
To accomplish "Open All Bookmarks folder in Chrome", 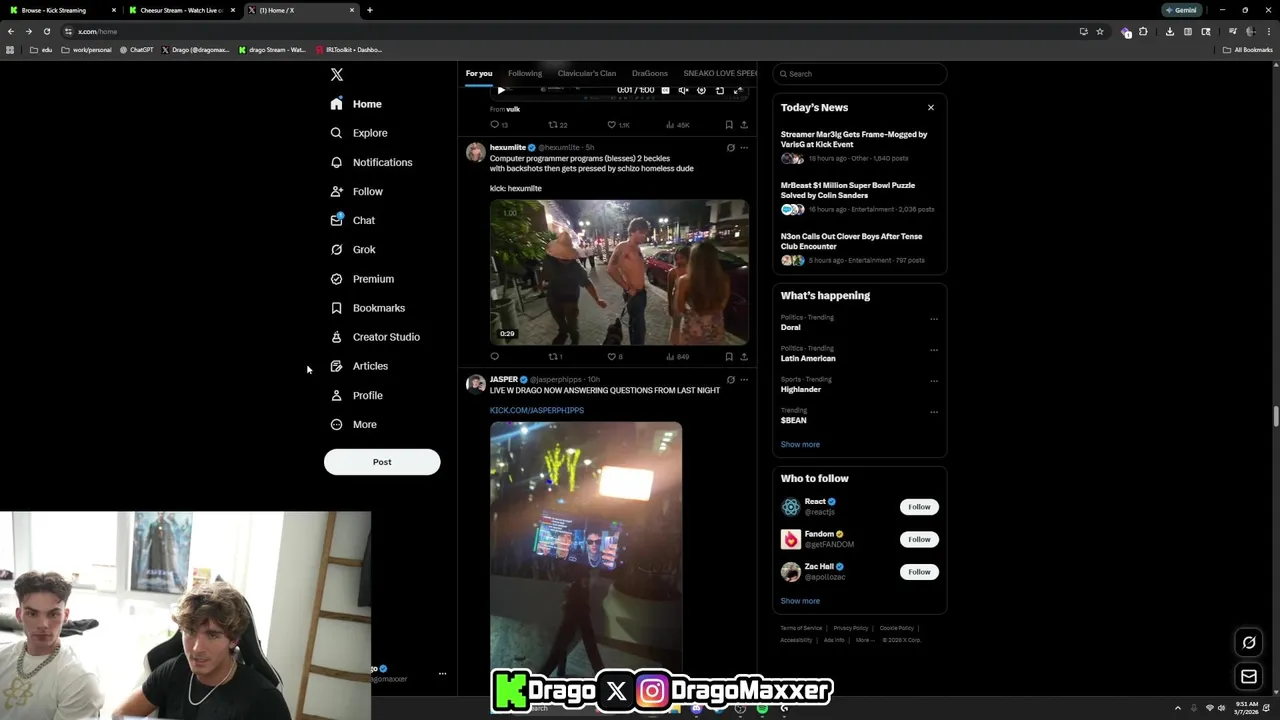I will point(1247,50).
